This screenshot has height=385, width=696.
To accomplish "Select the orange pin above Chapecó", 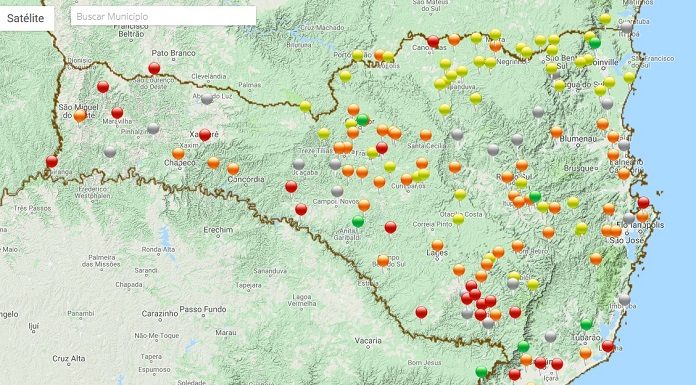I will (x=178, y=154).
